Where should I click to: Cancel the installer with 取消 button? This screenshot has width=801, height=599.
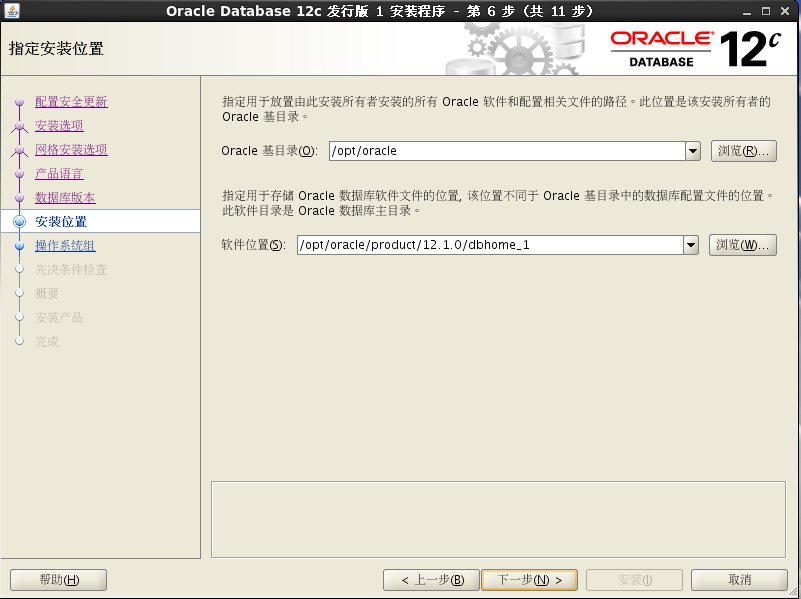click(739, 580)
